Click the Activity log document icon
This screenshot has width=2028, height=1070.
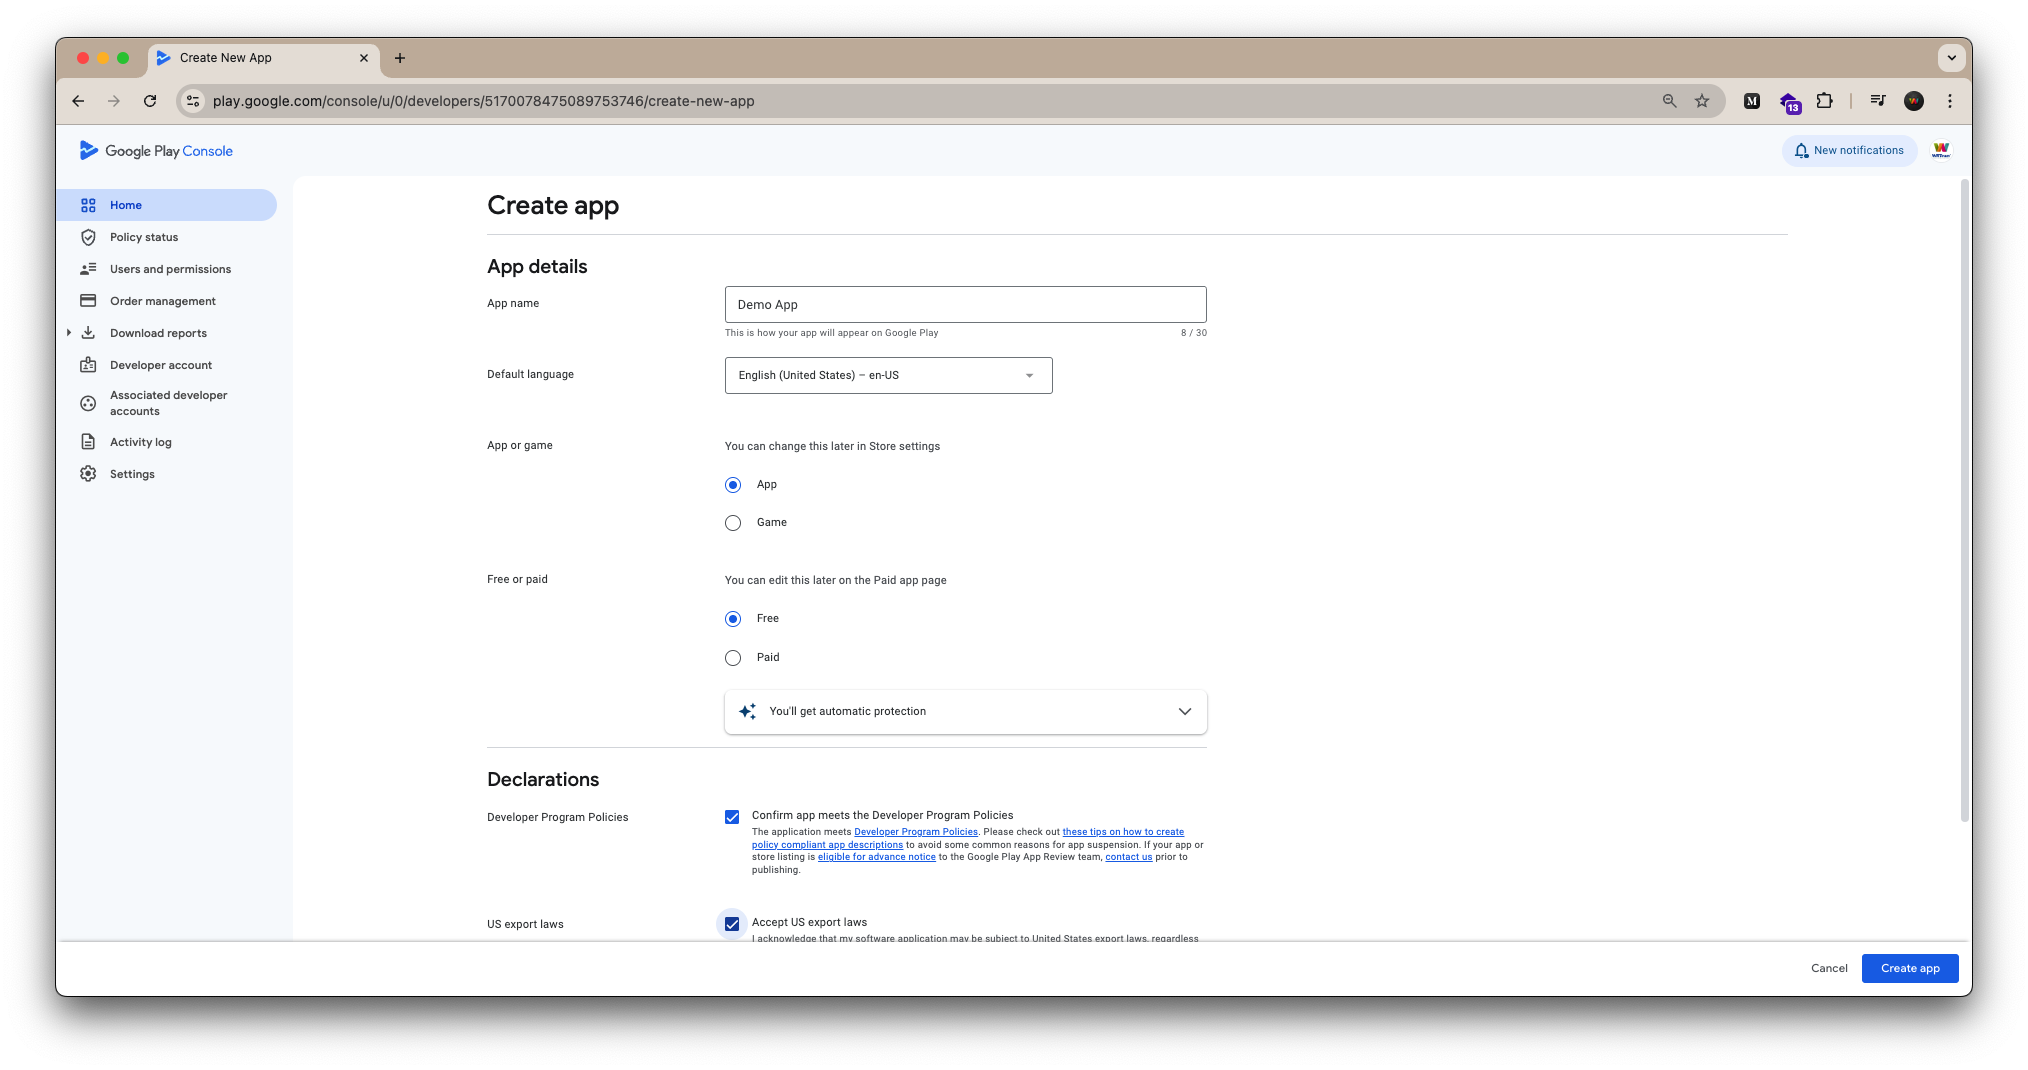pos(88,442)
